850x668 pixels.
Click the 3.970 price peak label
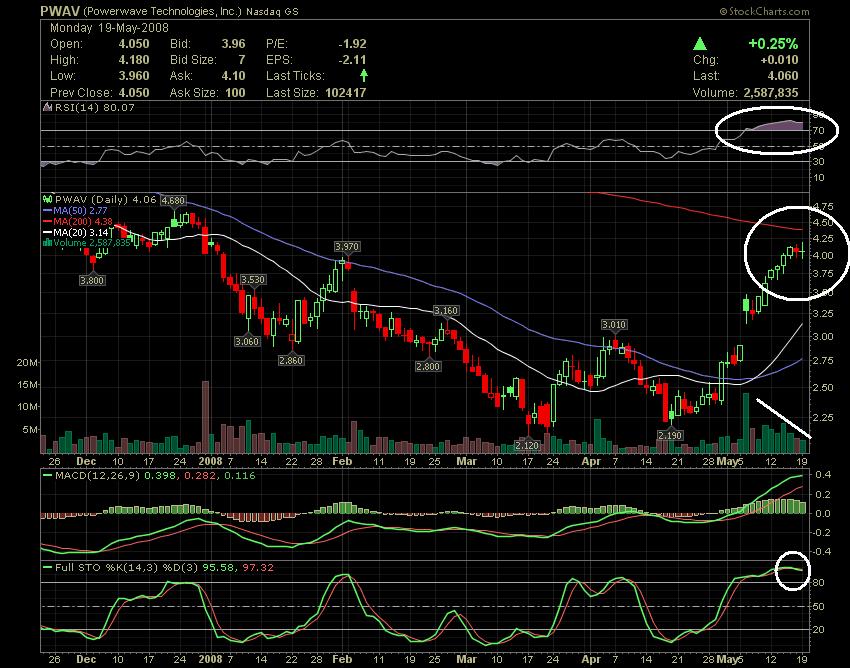(346, 247)
